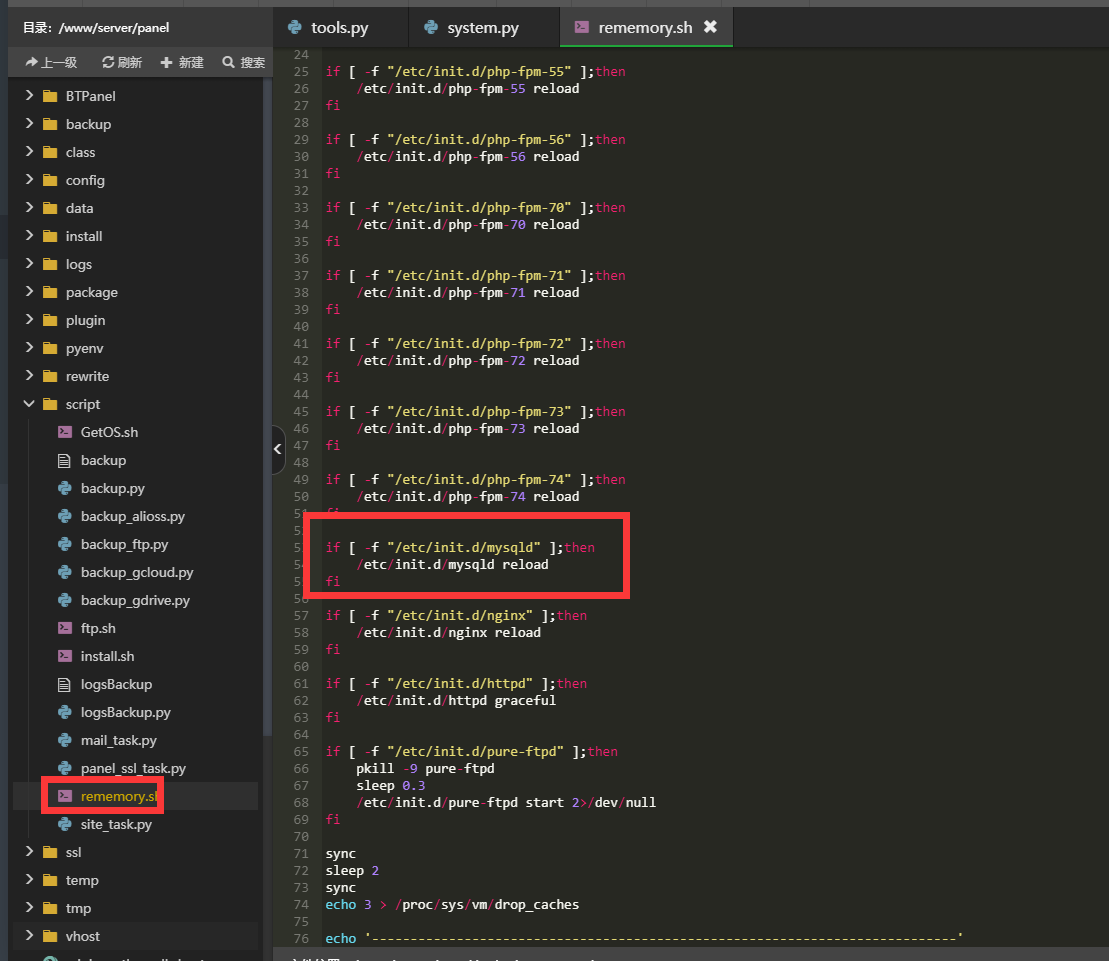Collapse the script folder chevron
This screenshot has width=1109, height=961.
click(x=29, y=404)
